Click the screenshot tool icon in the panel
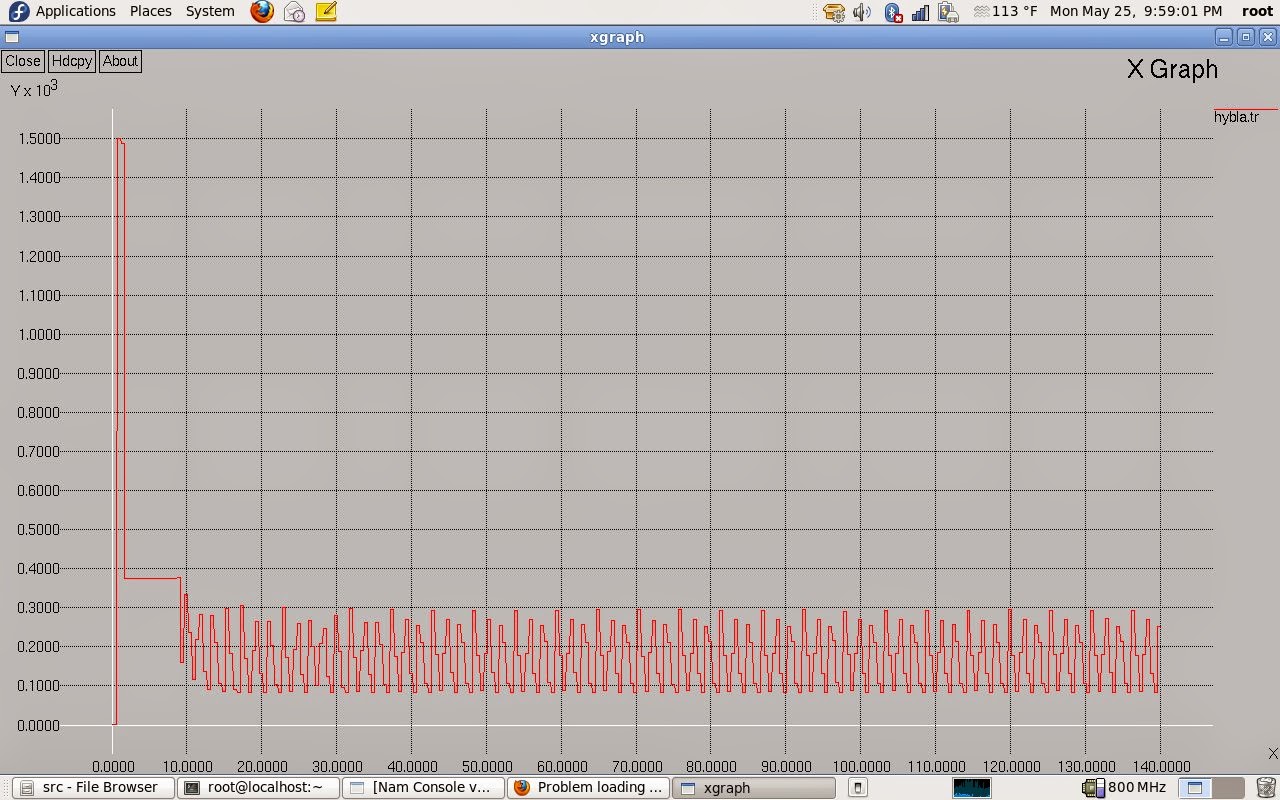This screenshot has height=800, width=1280. [x=293, y=11]
